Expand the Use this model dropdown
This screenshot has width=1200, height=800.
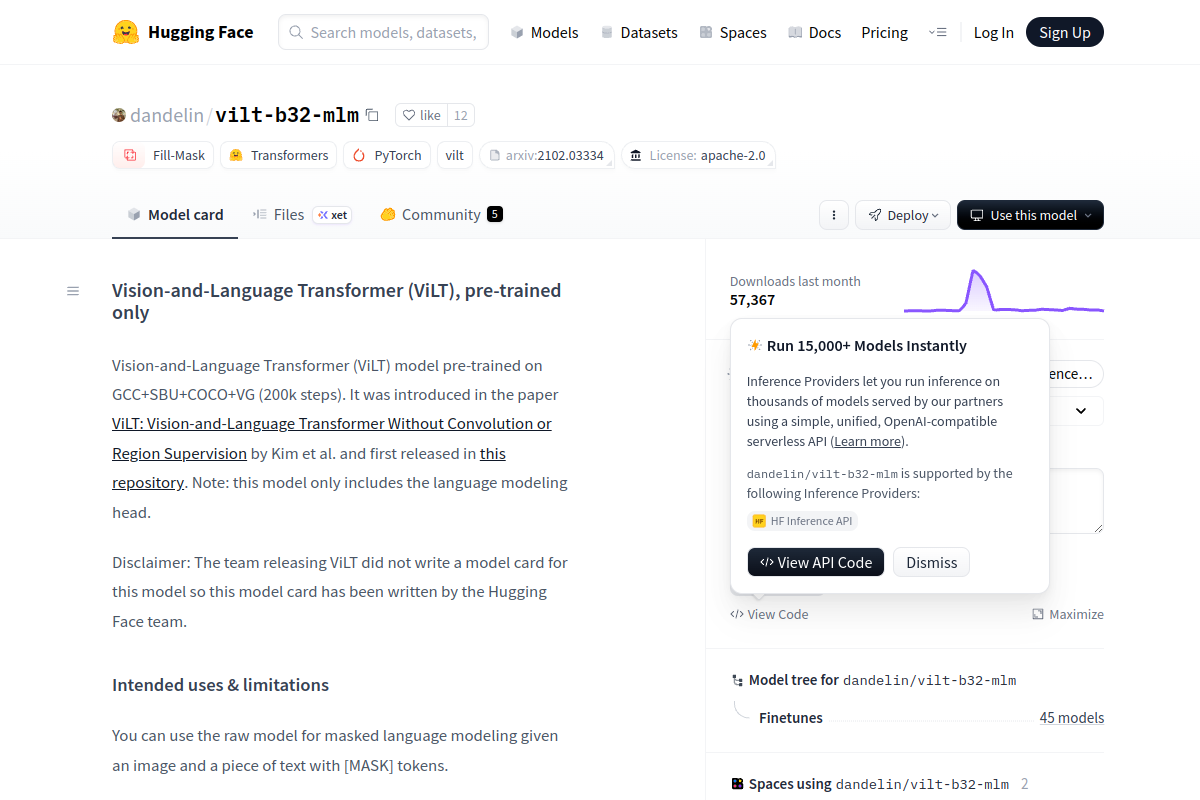[1030, 215]
